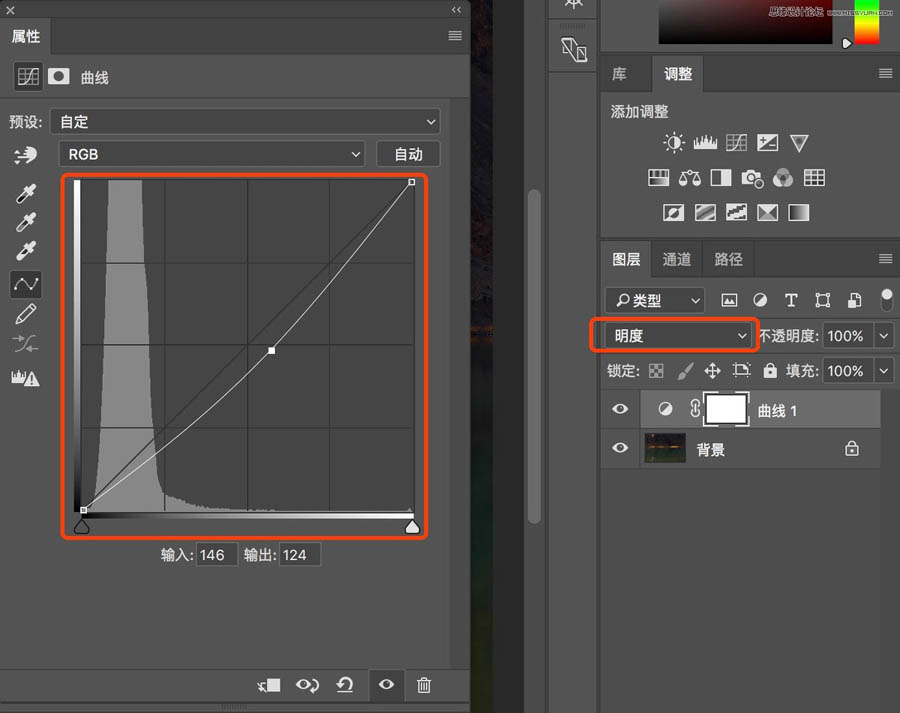This screenshot has width=900, height=713.
Task: Add Black & White adjustment
Action: tap(721, 178)
